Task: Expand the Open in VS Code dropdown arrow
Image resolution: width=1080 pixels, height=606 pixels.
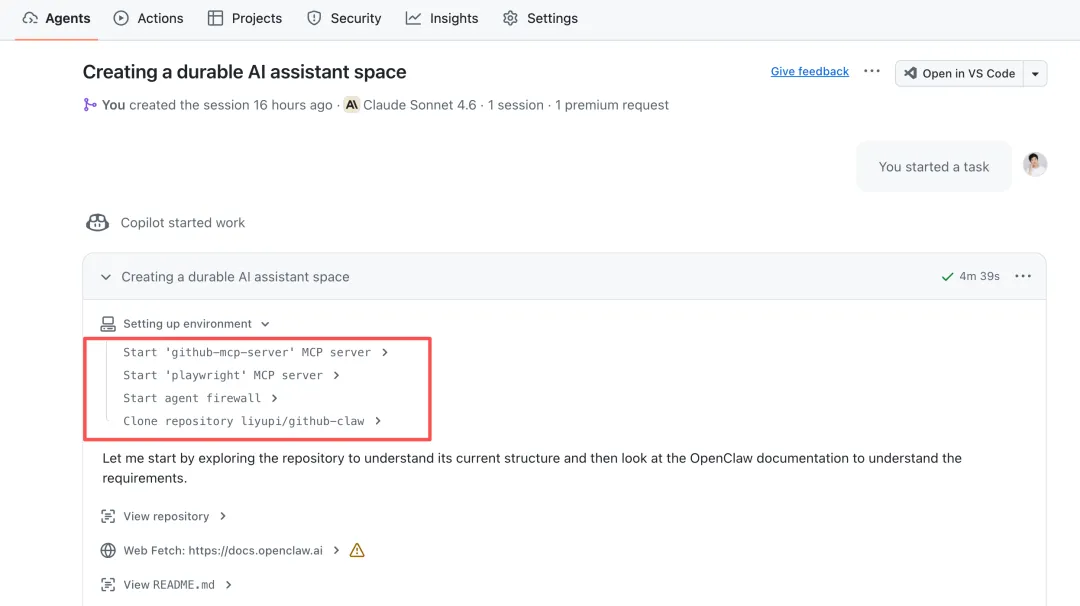Action: [1035, 73]
